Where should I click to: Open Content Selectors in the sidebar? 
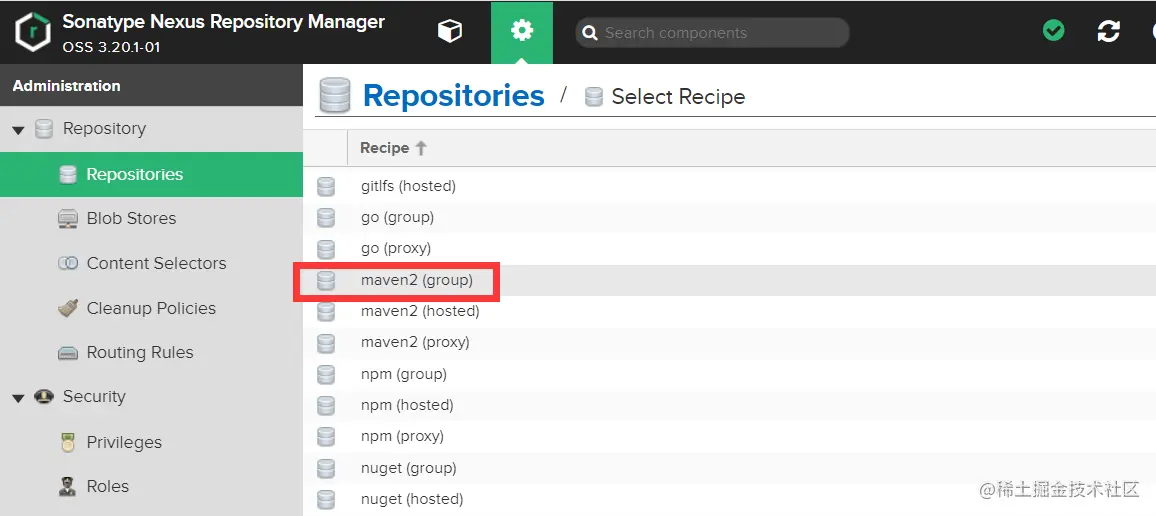click(156, 263)
